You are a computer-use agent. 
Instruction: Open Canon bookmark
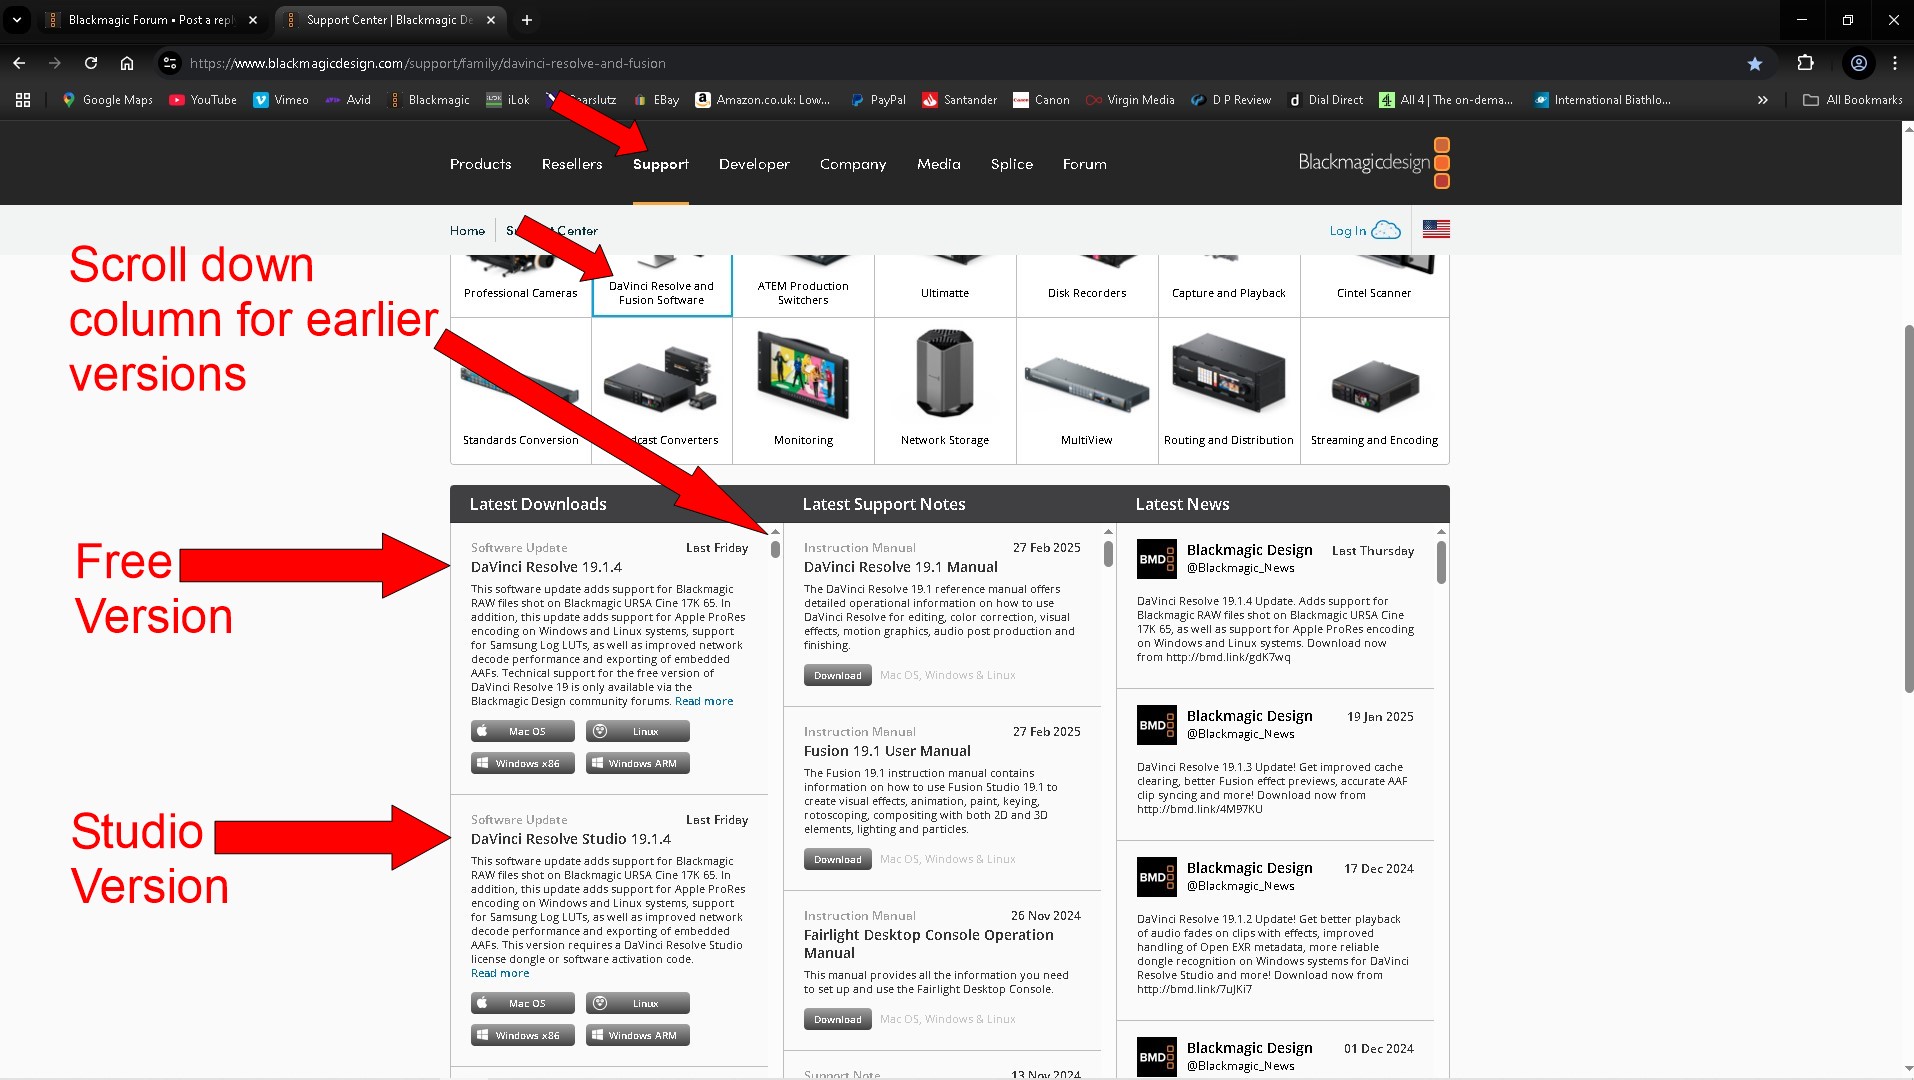tap(1041, 100)
